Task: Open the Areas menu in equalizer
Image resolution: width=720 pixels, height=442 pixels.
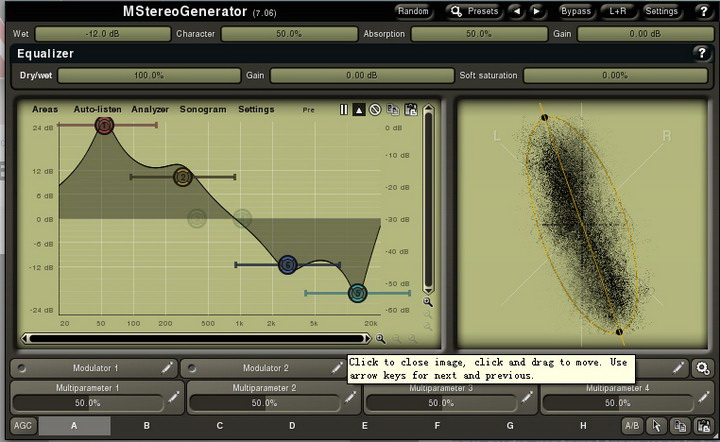Action: [45, 109]
